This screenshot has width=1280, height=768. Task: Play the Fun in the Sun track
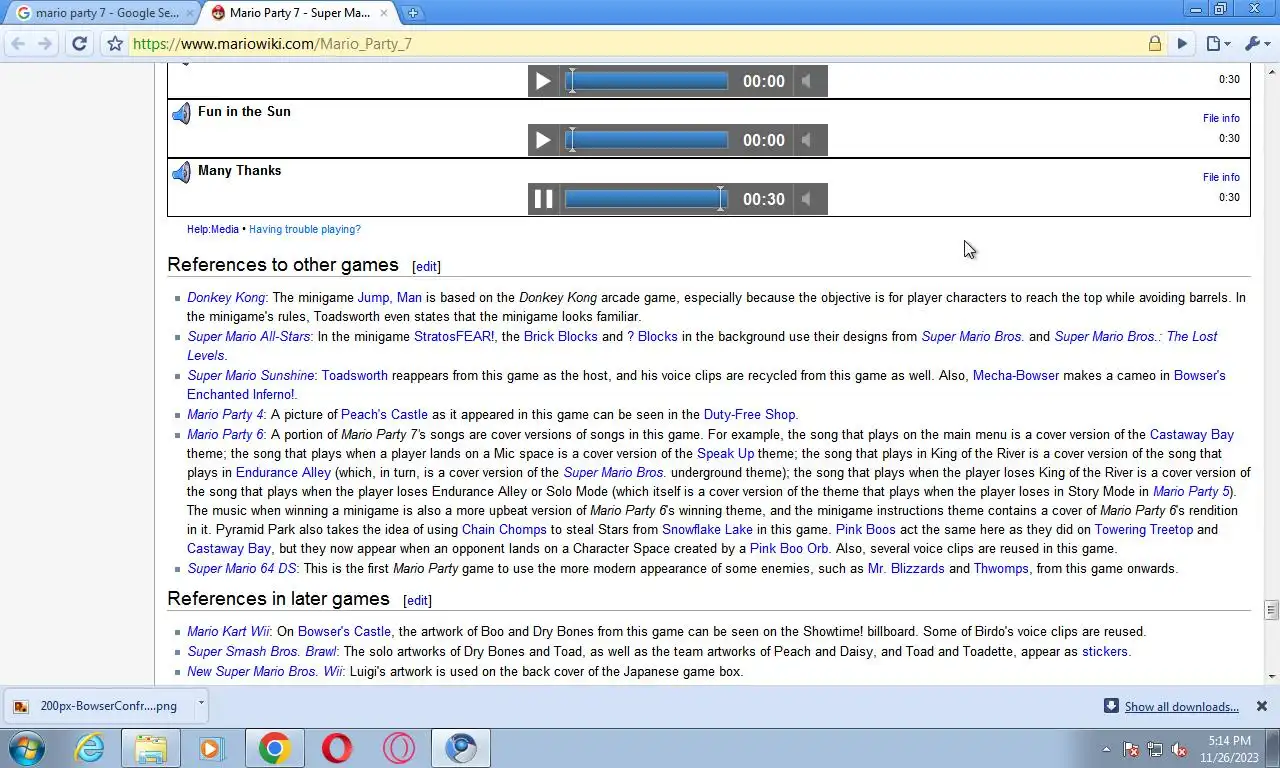point(543,140)
